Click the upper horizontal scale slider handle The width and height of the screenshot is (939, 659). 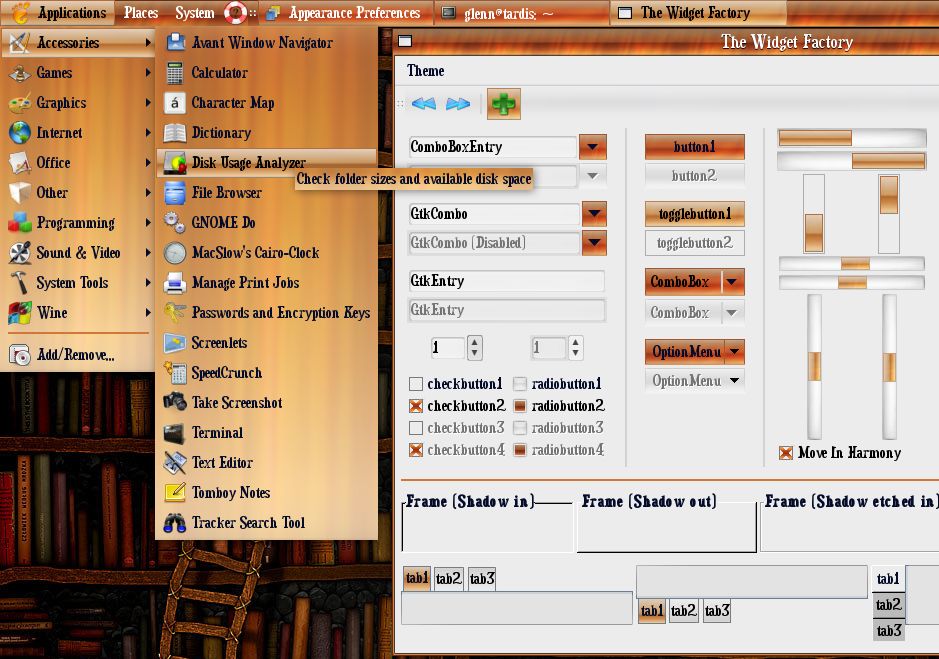tap(855, 263)
